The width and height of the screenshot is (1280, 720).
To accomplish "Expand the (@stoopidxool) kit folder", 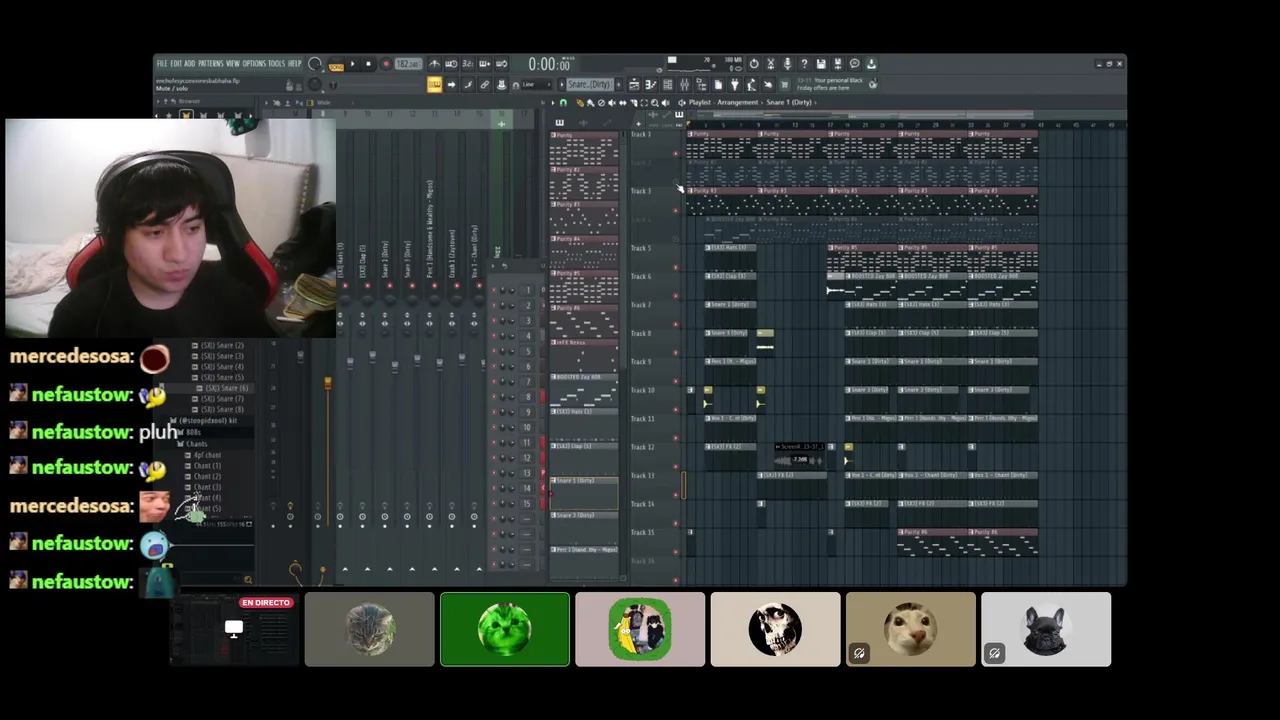I will click(x=208, y=421).
